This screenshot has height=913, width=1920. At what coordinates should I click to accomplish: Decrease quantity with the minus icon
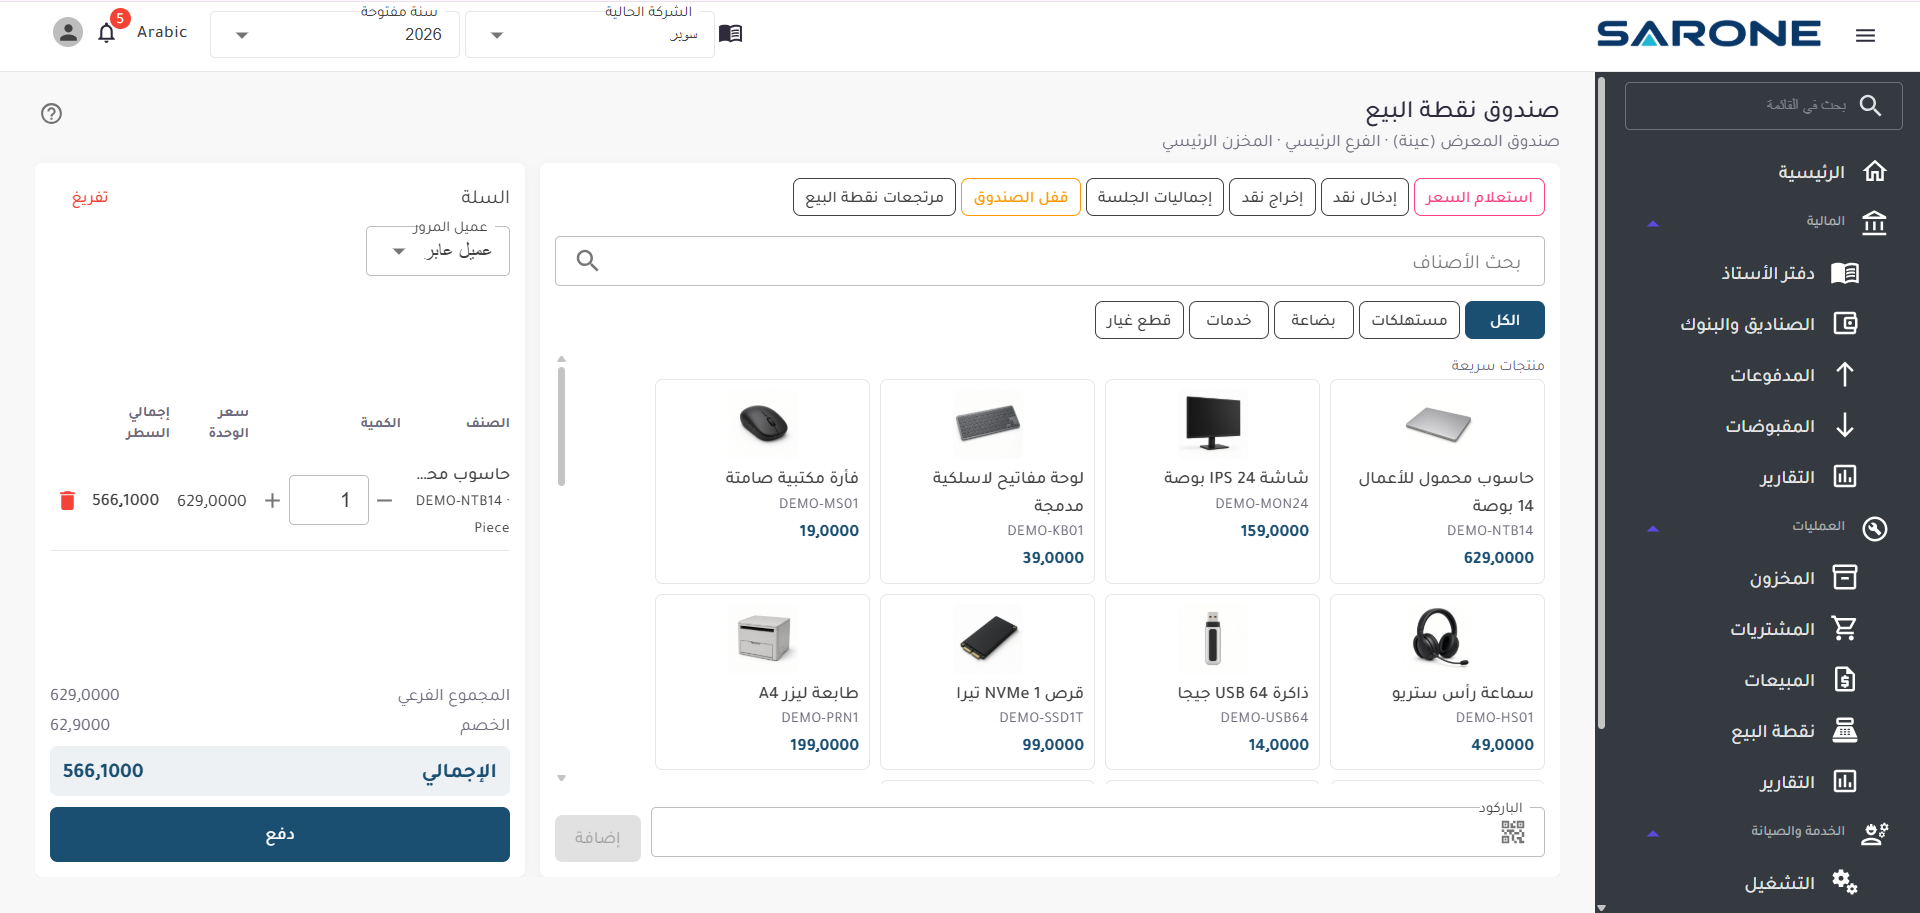[x=385, y=500]
